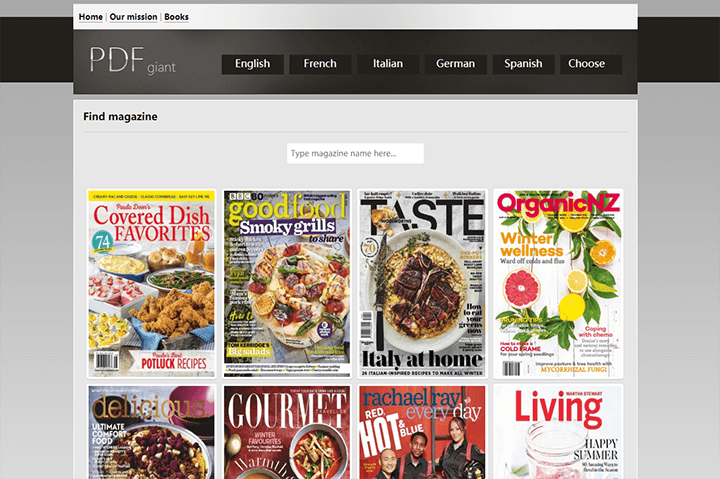The width and height of the screenshot is (720, 479).
Task: Switch to German magazines
Action: (x=455, y=64)
